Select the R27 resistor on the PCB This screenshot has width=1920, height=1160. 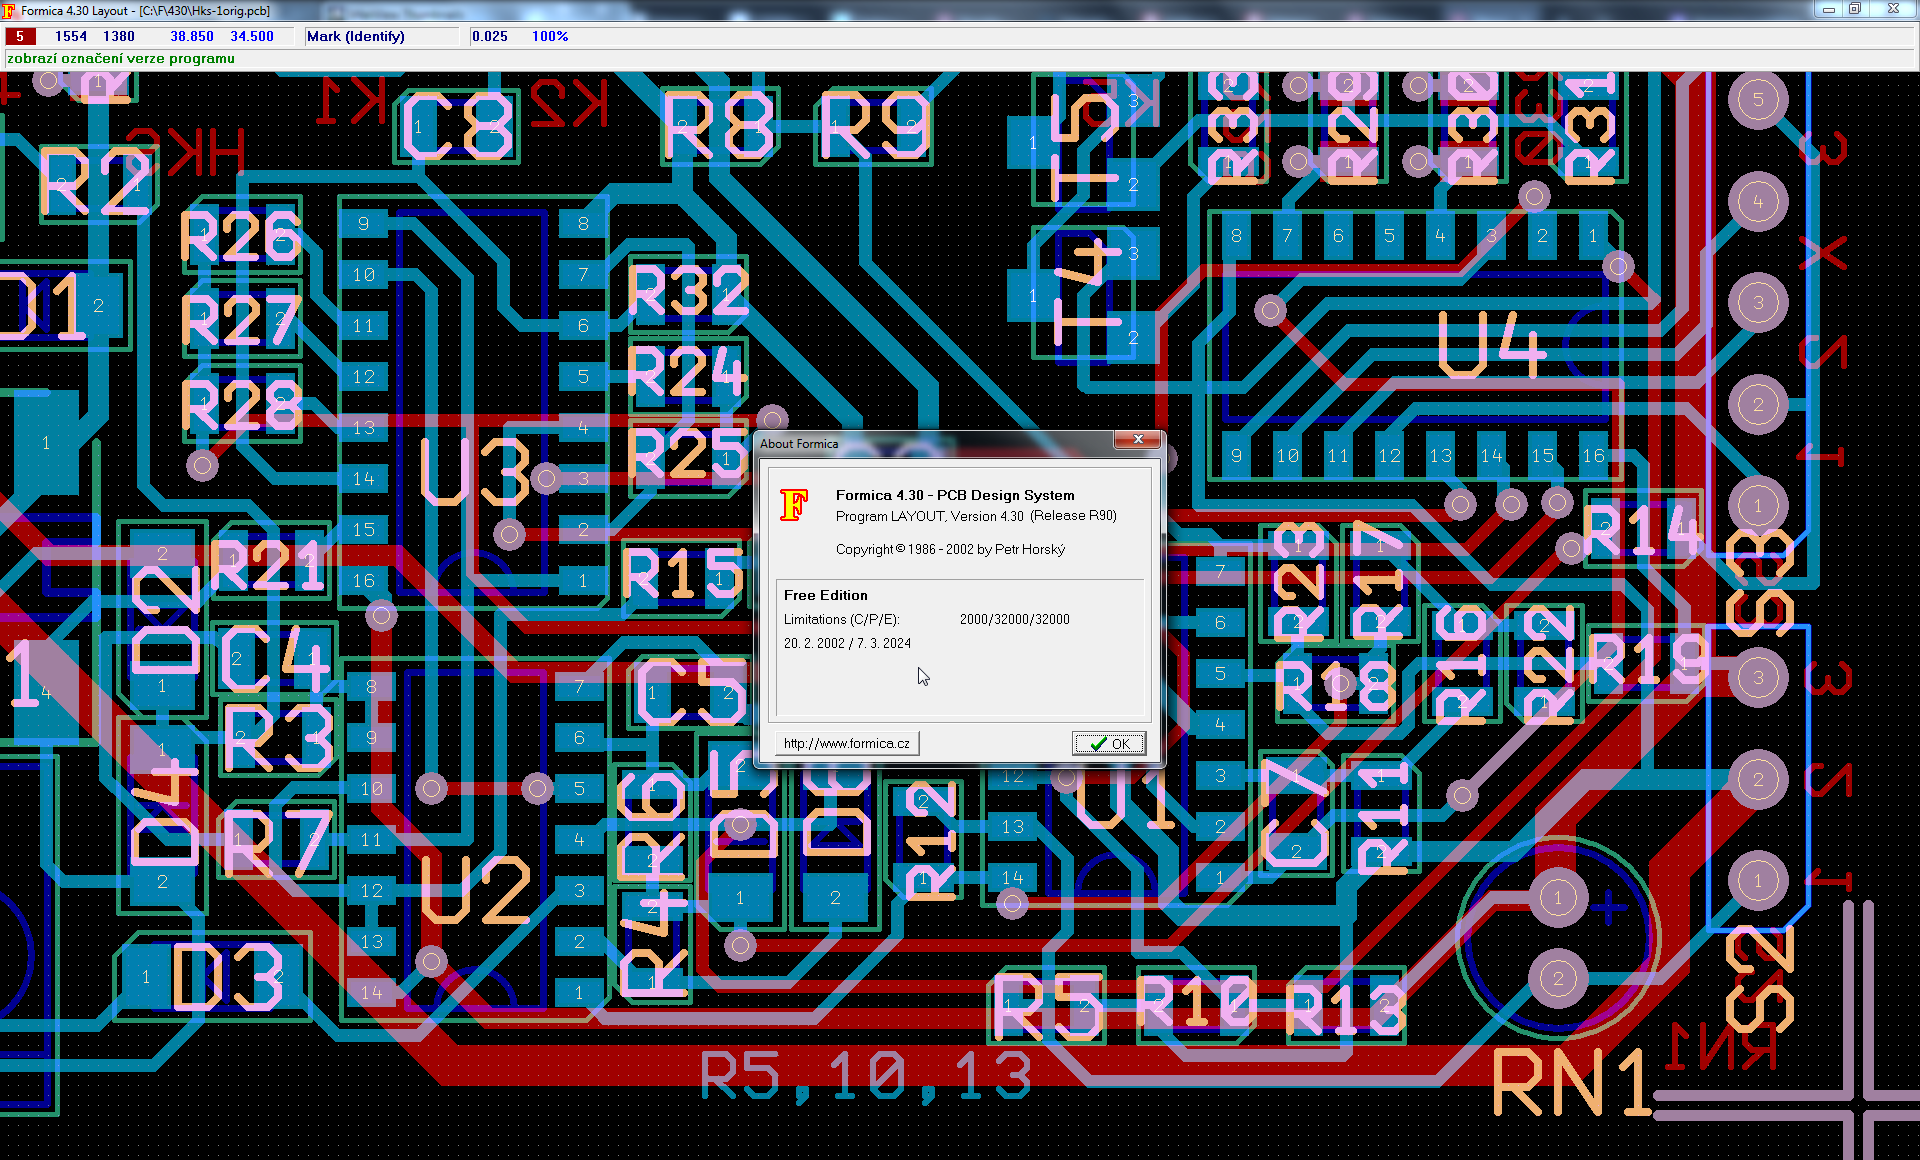pyautogui.click(x=241, y=321)
